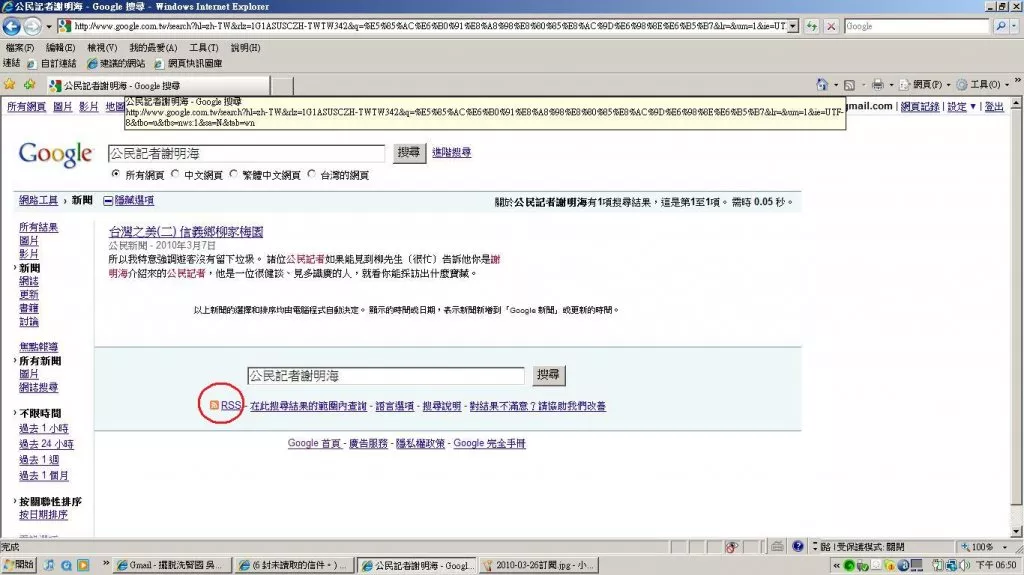Click the browser Forward arrow button
This screenshot has width=1024, height=575.
pyautogui.click(x=32, y=26)
